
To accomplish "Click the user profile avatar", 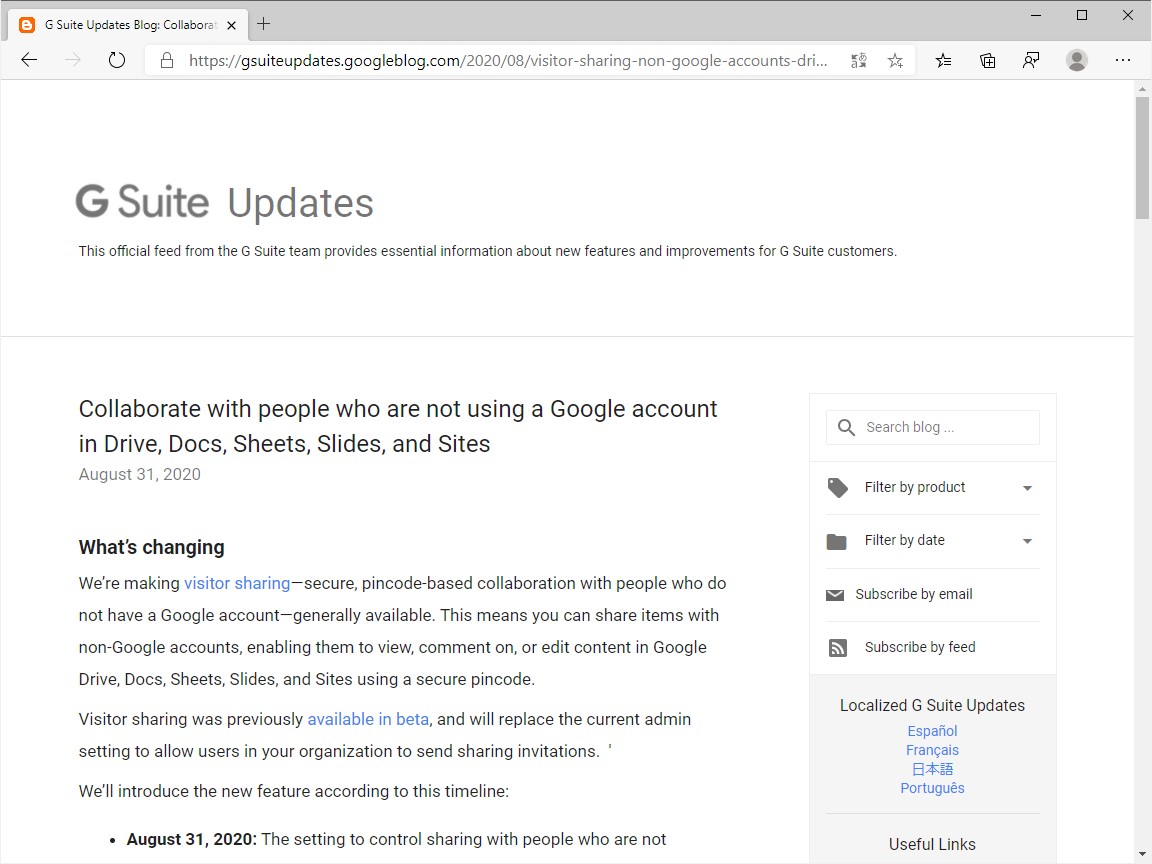I will 1076,60.
